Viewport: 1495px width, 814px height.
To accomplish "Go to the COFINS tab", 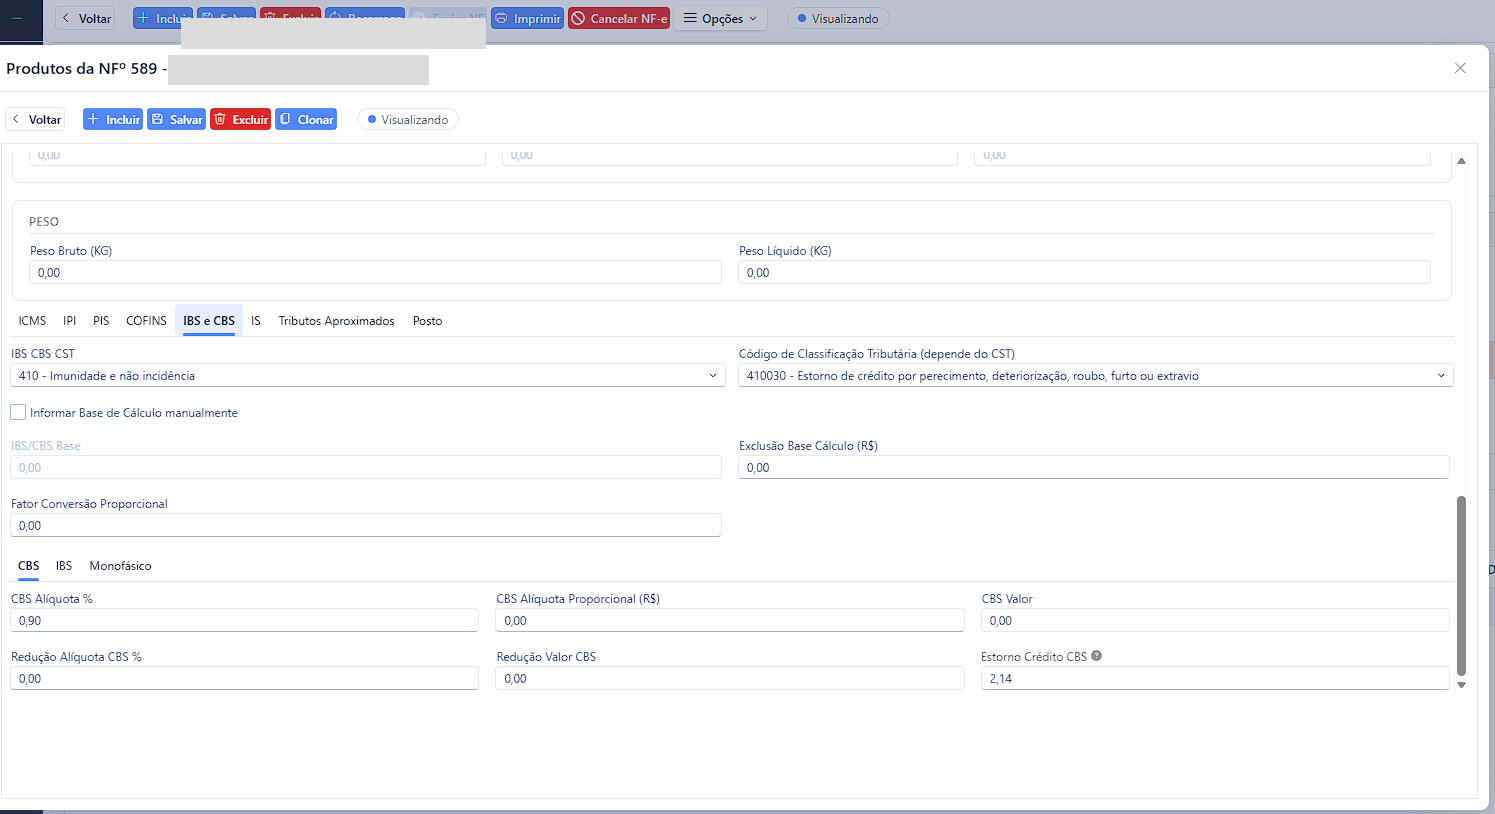I will [x=146, y=321].
